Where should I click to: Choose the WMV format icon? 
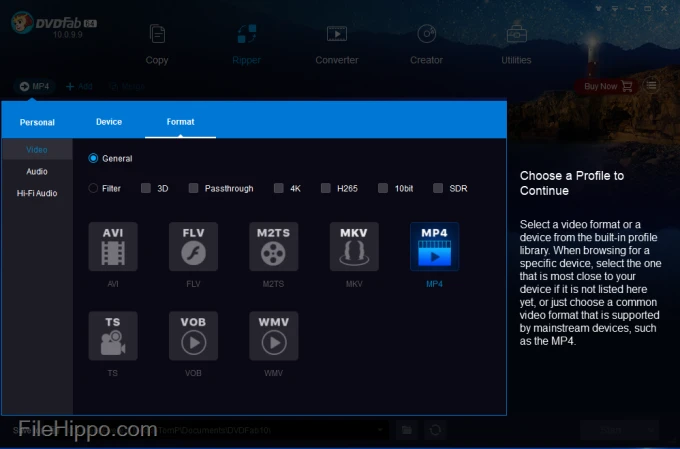pos(274,336)
